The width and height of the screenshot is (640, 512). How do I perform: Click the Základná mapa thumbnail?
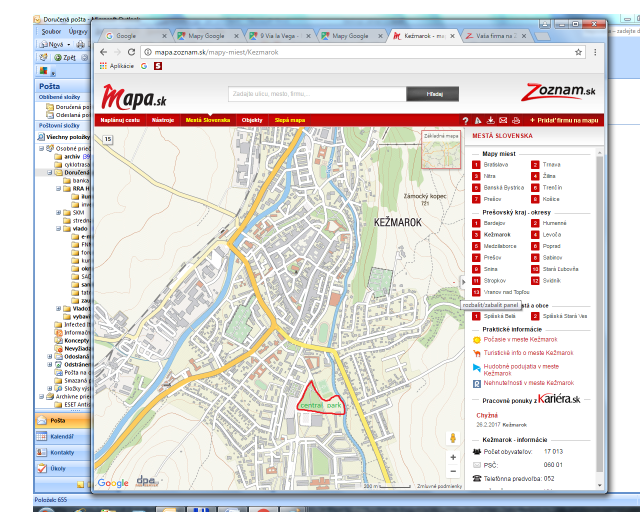[x=441, y=149]
